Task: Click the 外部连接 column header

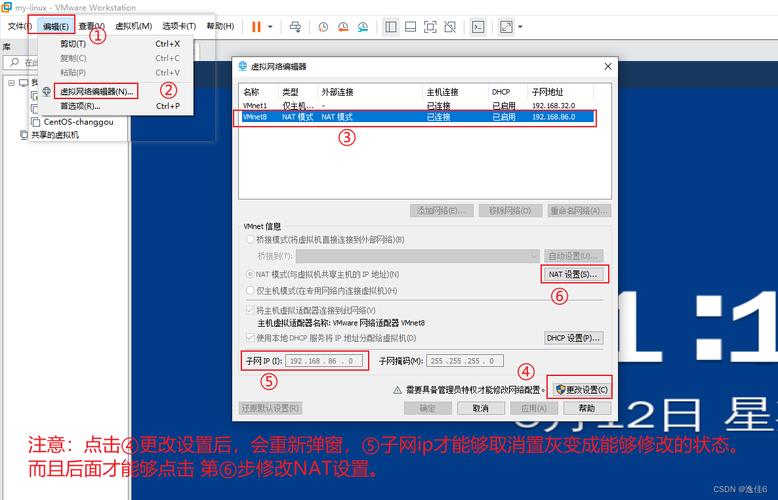Action: 370,92
